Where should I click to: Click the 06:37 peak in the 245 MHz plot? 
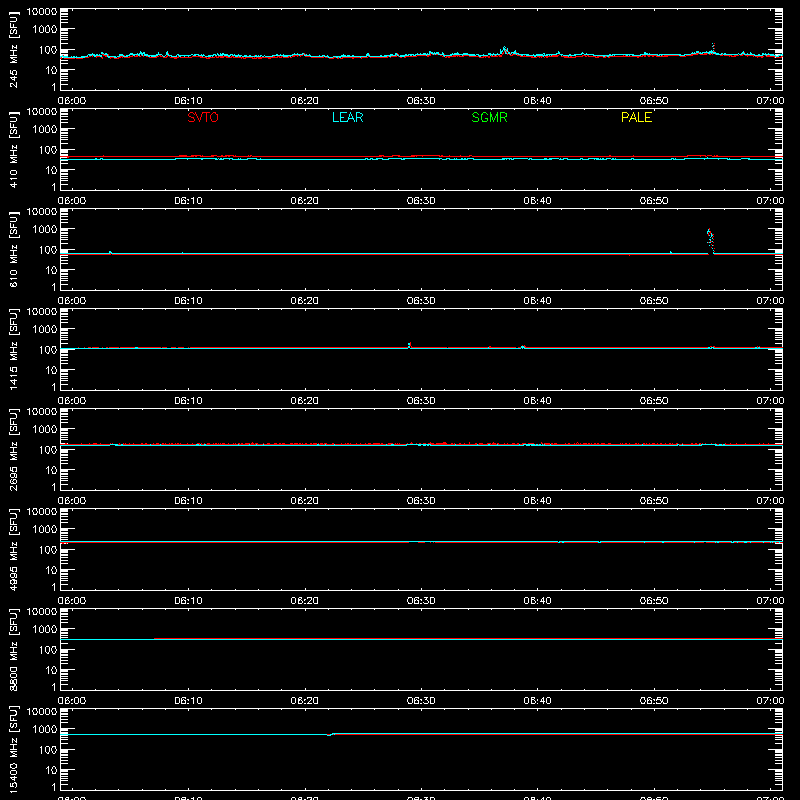[x=504, y=50]
